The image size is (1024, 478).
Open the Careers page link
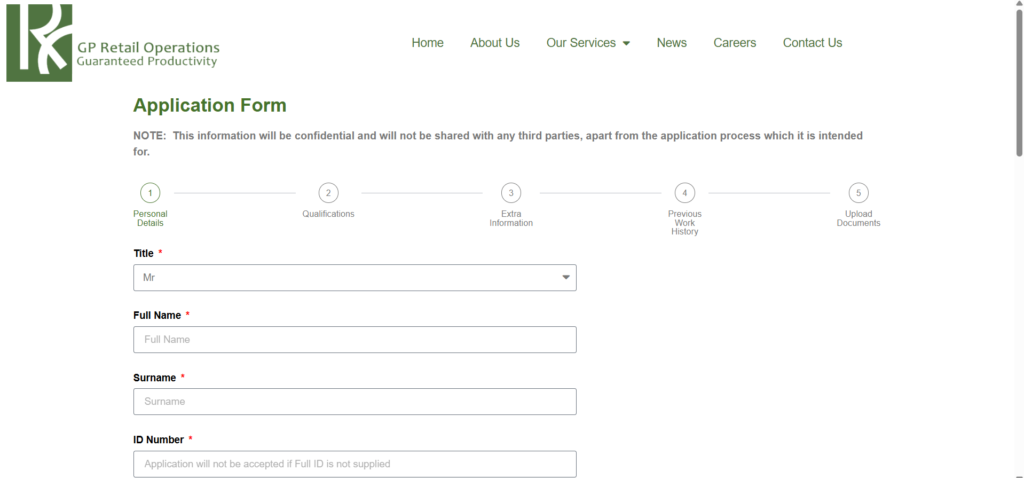point(734,43)
